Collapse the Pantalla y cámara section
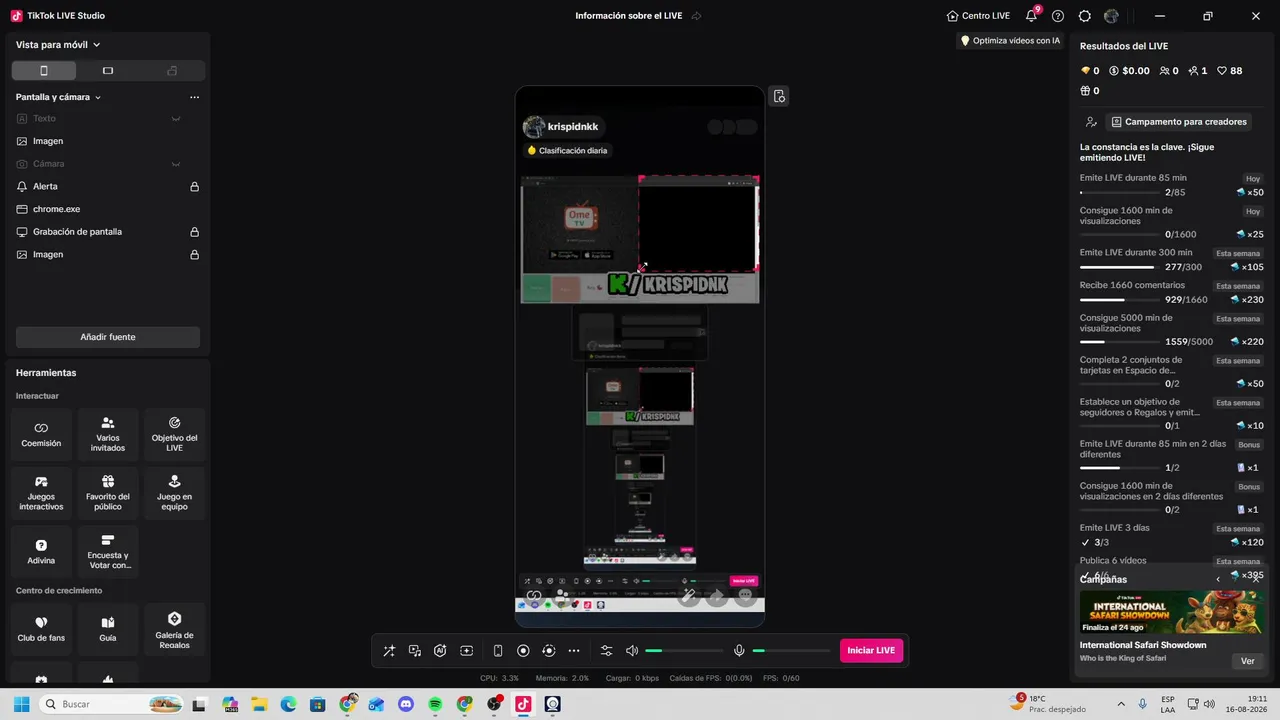Viewport: 1280px width, 720px height. pyautogui.click(x=98, y=98)
